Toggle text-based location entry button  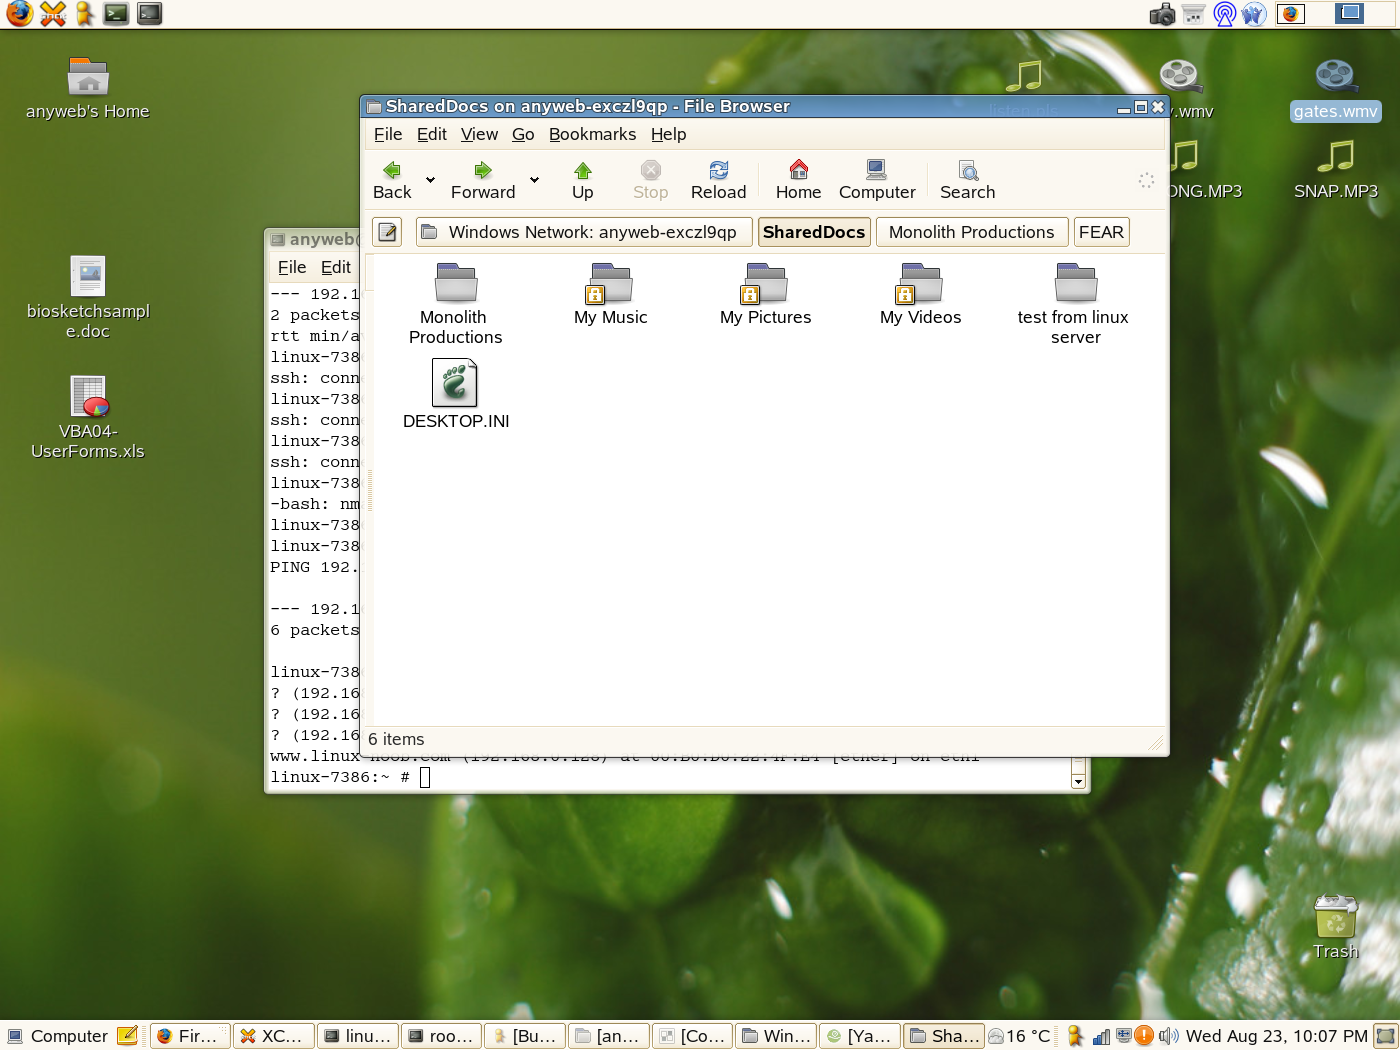tap(388, 232)
